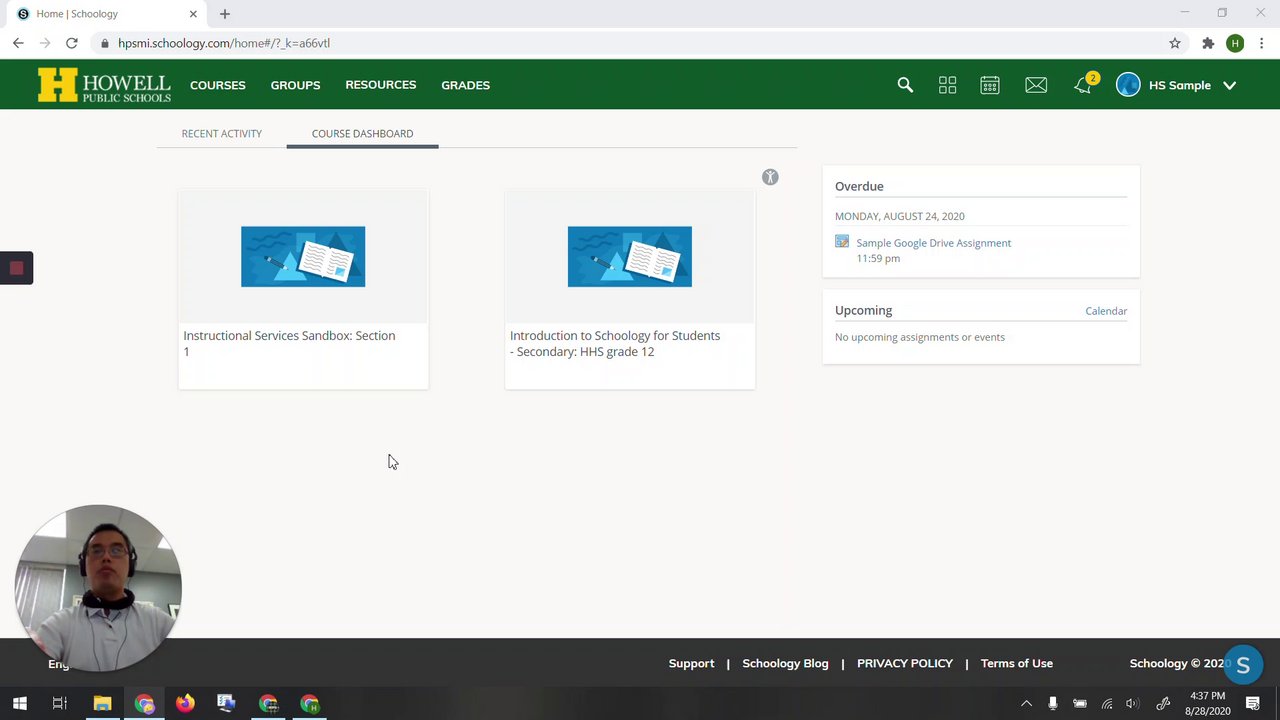Open the Grades menu
Viewport: 1280px width, 720px height.
(466, 85)
